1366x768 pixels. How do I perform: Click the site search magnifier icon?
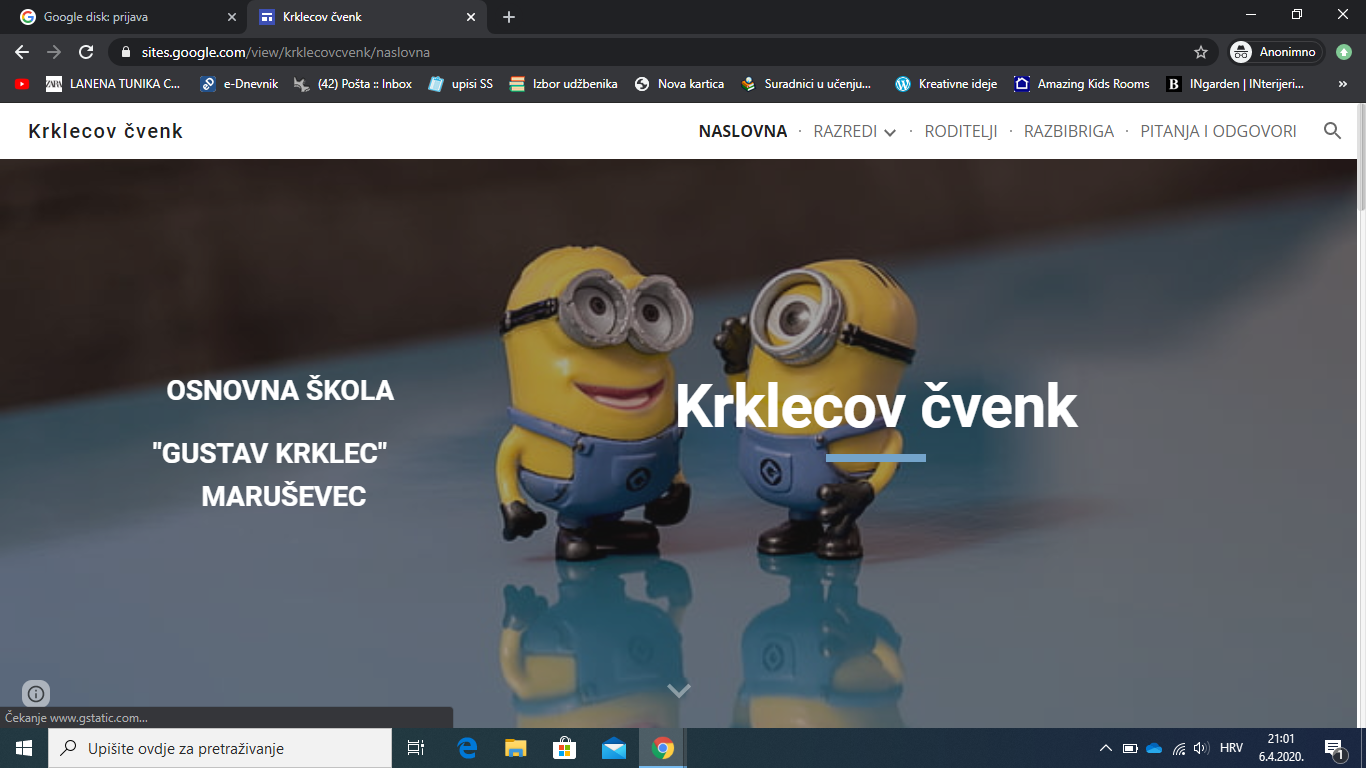[1332, 131]
